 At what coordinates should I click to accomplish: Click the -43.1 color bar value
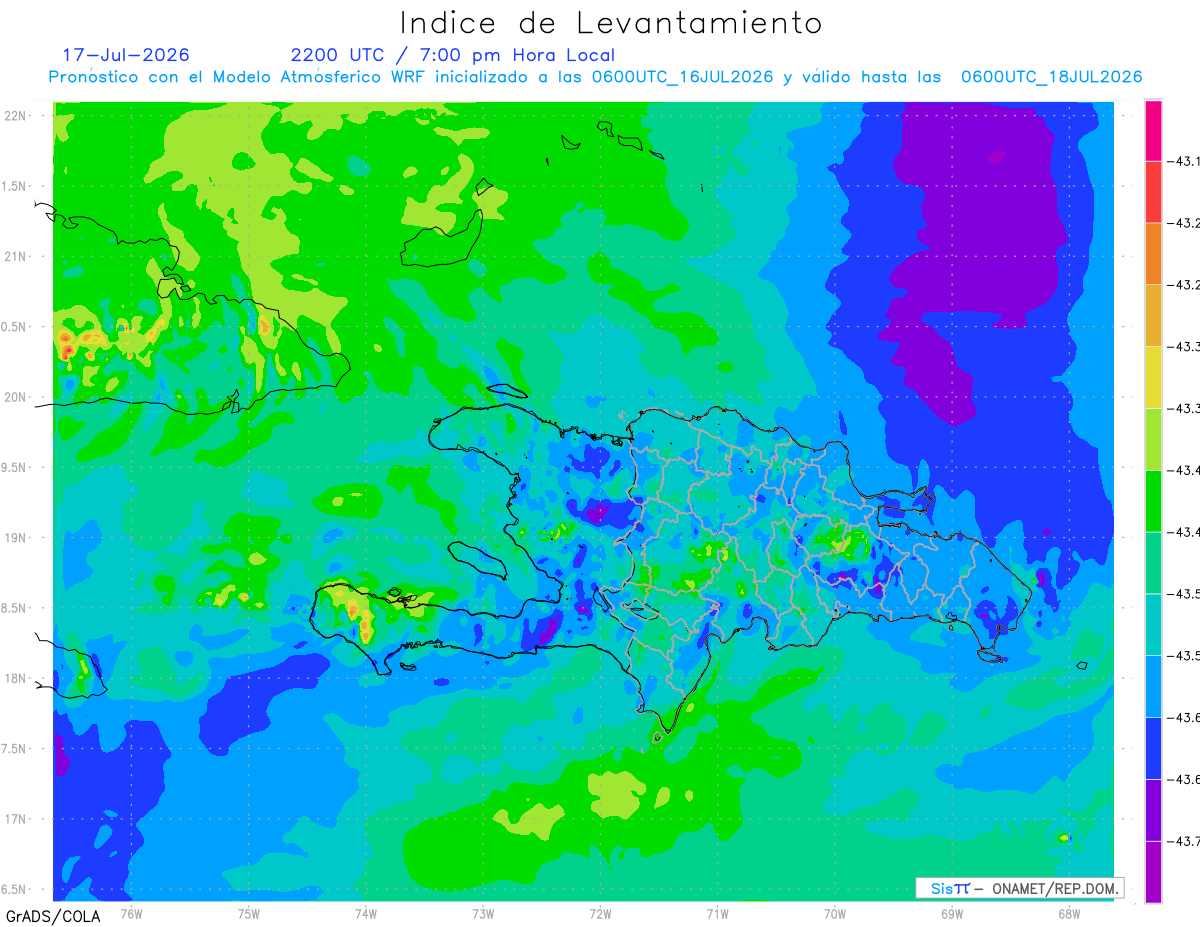[x=1186, y=161]
